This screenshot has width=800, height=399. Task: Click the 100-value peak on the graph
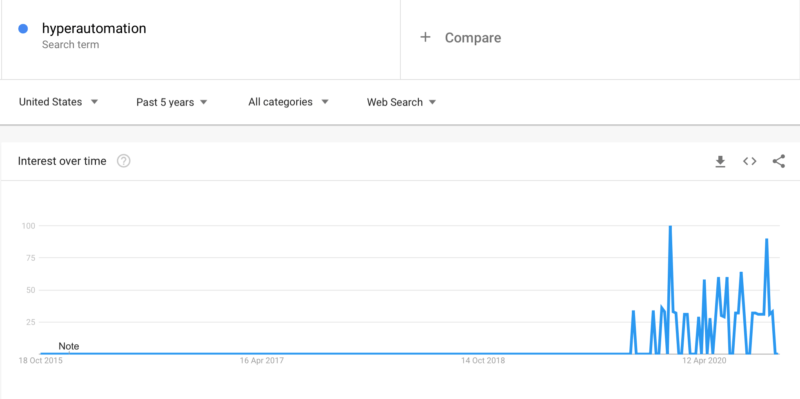670,226
